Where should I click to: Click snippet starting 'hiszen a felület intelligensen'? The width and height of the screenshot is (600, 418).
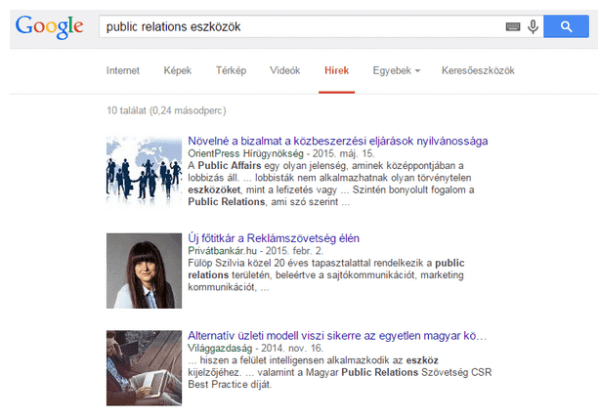tap(340, 372)
